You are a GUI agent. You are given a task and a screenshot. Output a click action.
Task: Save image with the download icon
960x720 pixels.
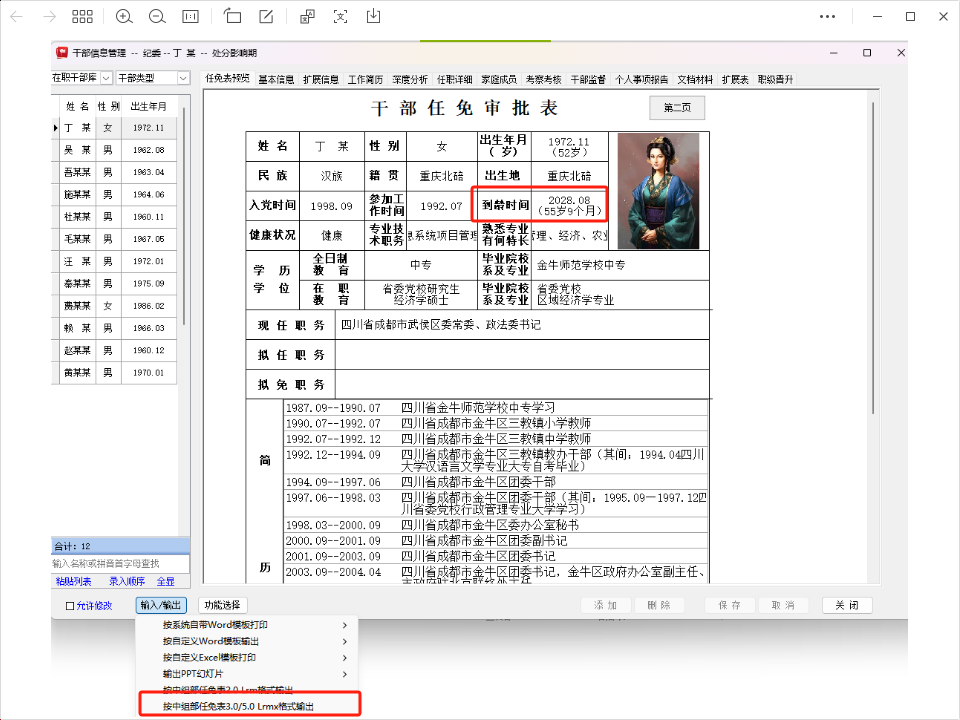point(373,17)
